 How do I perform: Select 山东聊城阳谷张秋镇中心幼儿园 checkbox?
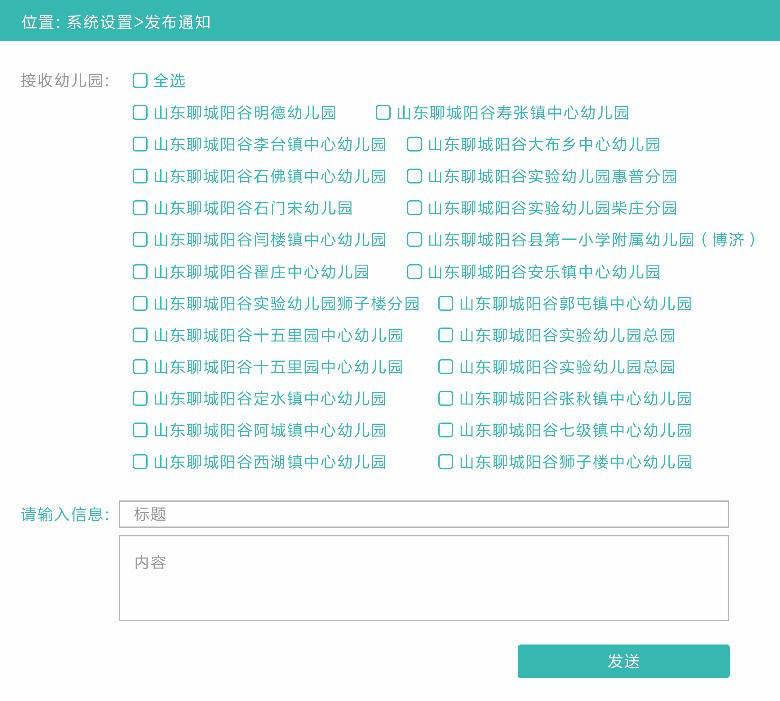(x=445, y=399)
